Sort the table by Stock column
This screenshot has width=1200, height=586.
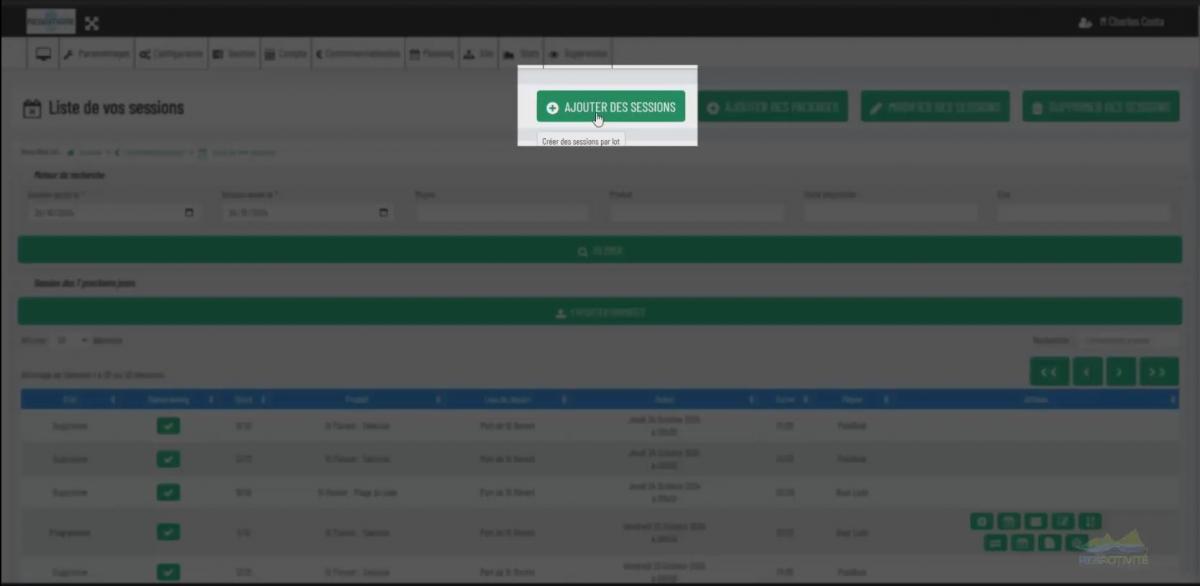[243, 399]
